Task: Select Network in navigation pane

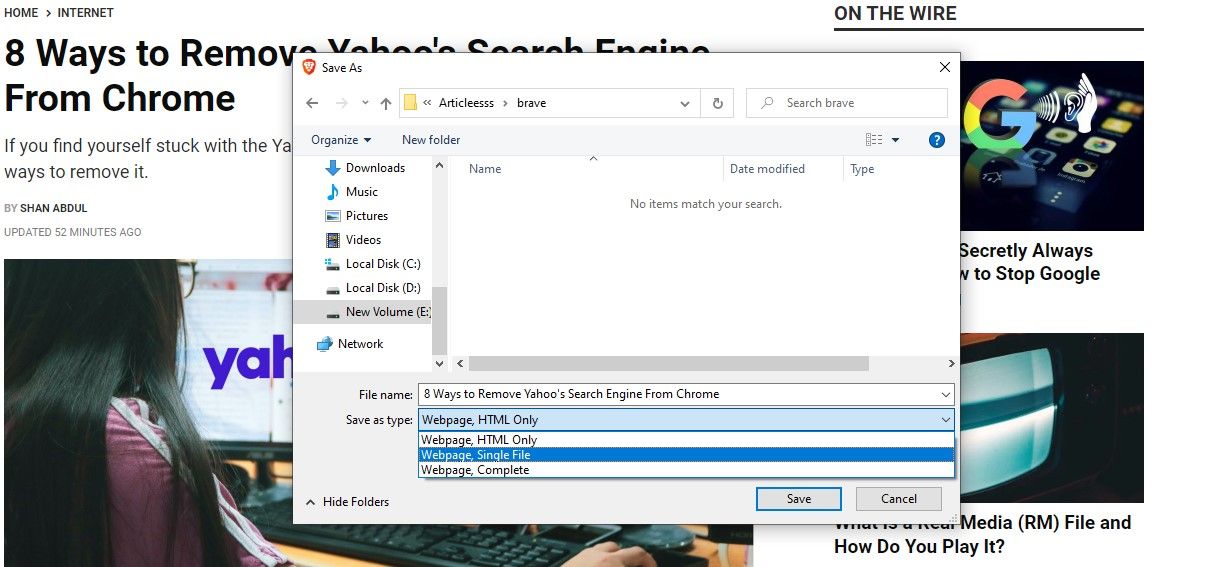Action: coord(360,344)
